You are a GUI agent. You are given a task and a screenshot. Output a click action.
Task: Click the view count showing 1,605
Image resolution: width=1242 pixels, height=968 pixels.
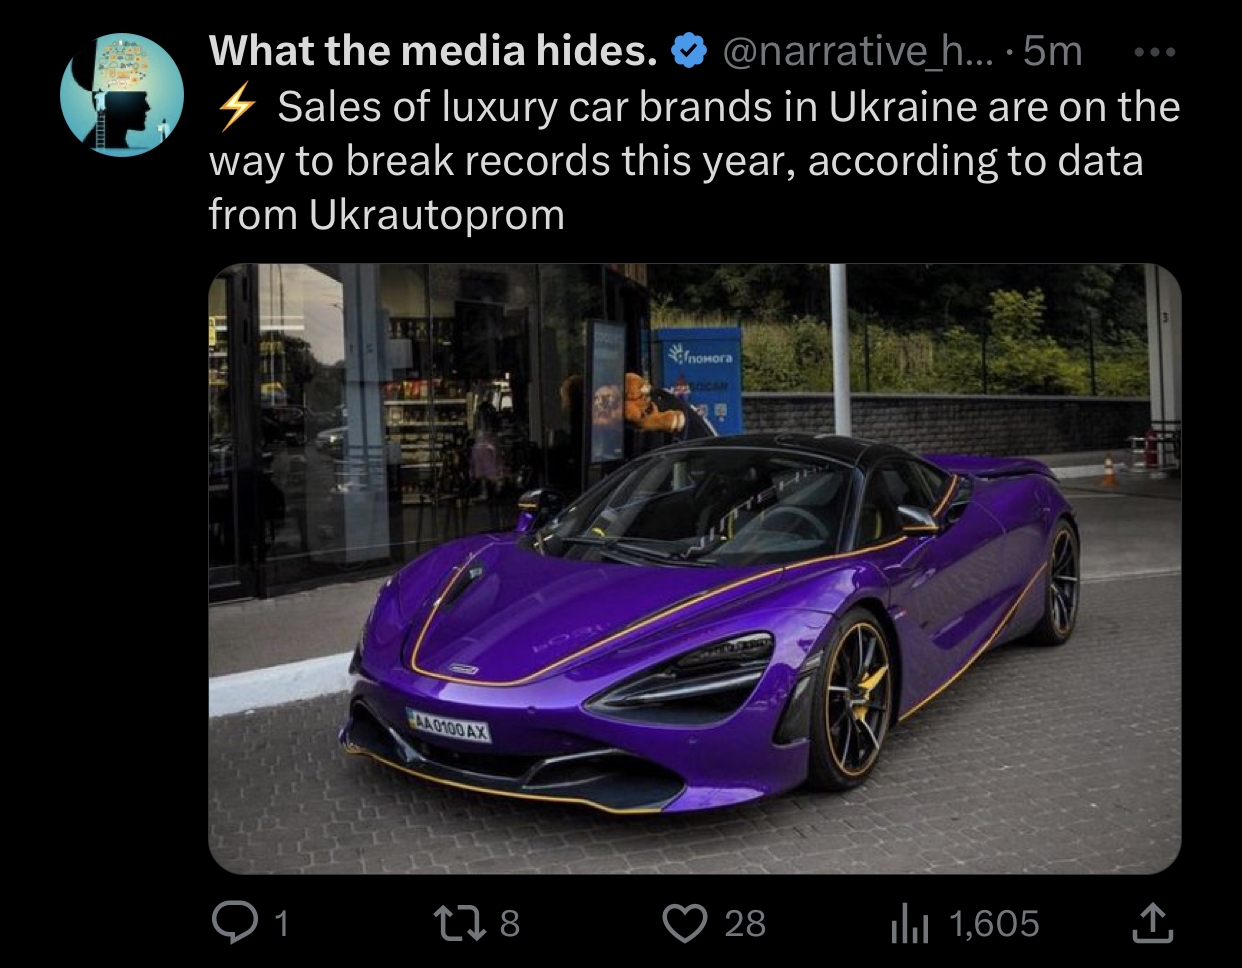(994, 923)
